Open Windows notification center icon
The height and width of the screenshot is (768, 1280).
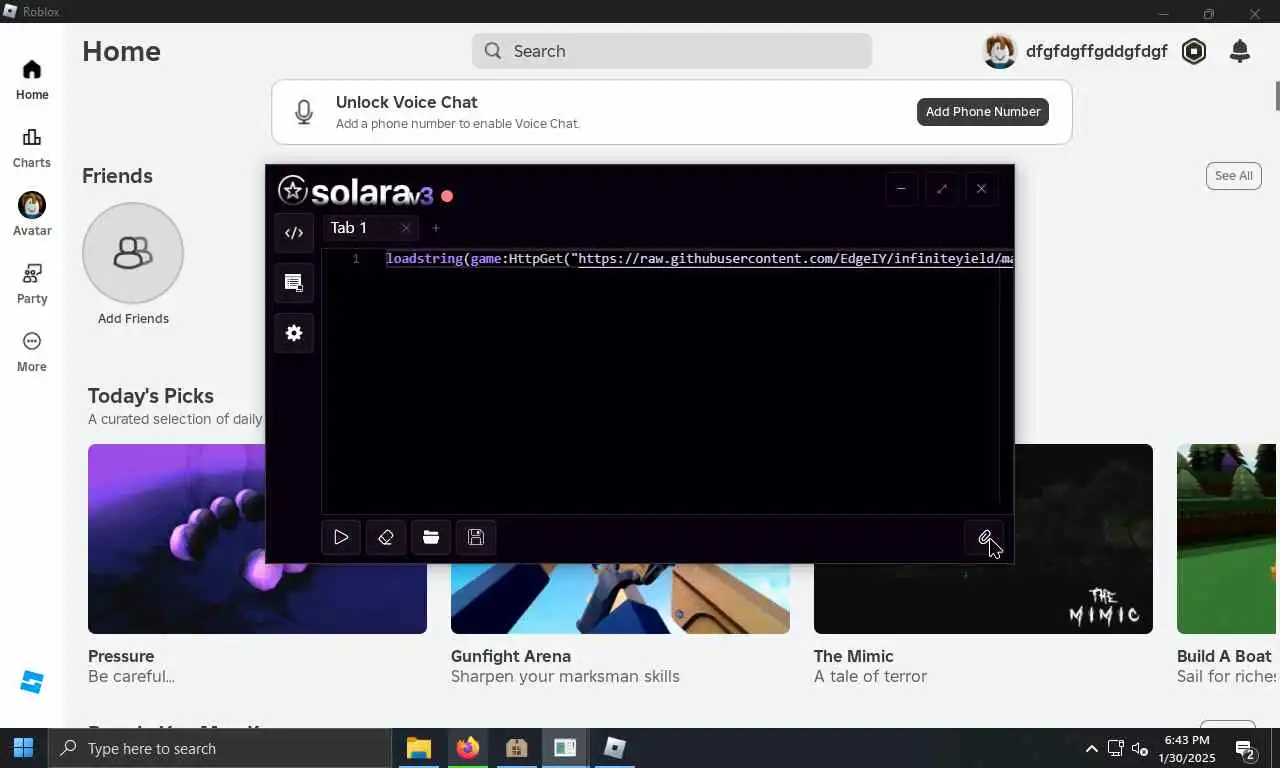click(x=1246, y=749)
